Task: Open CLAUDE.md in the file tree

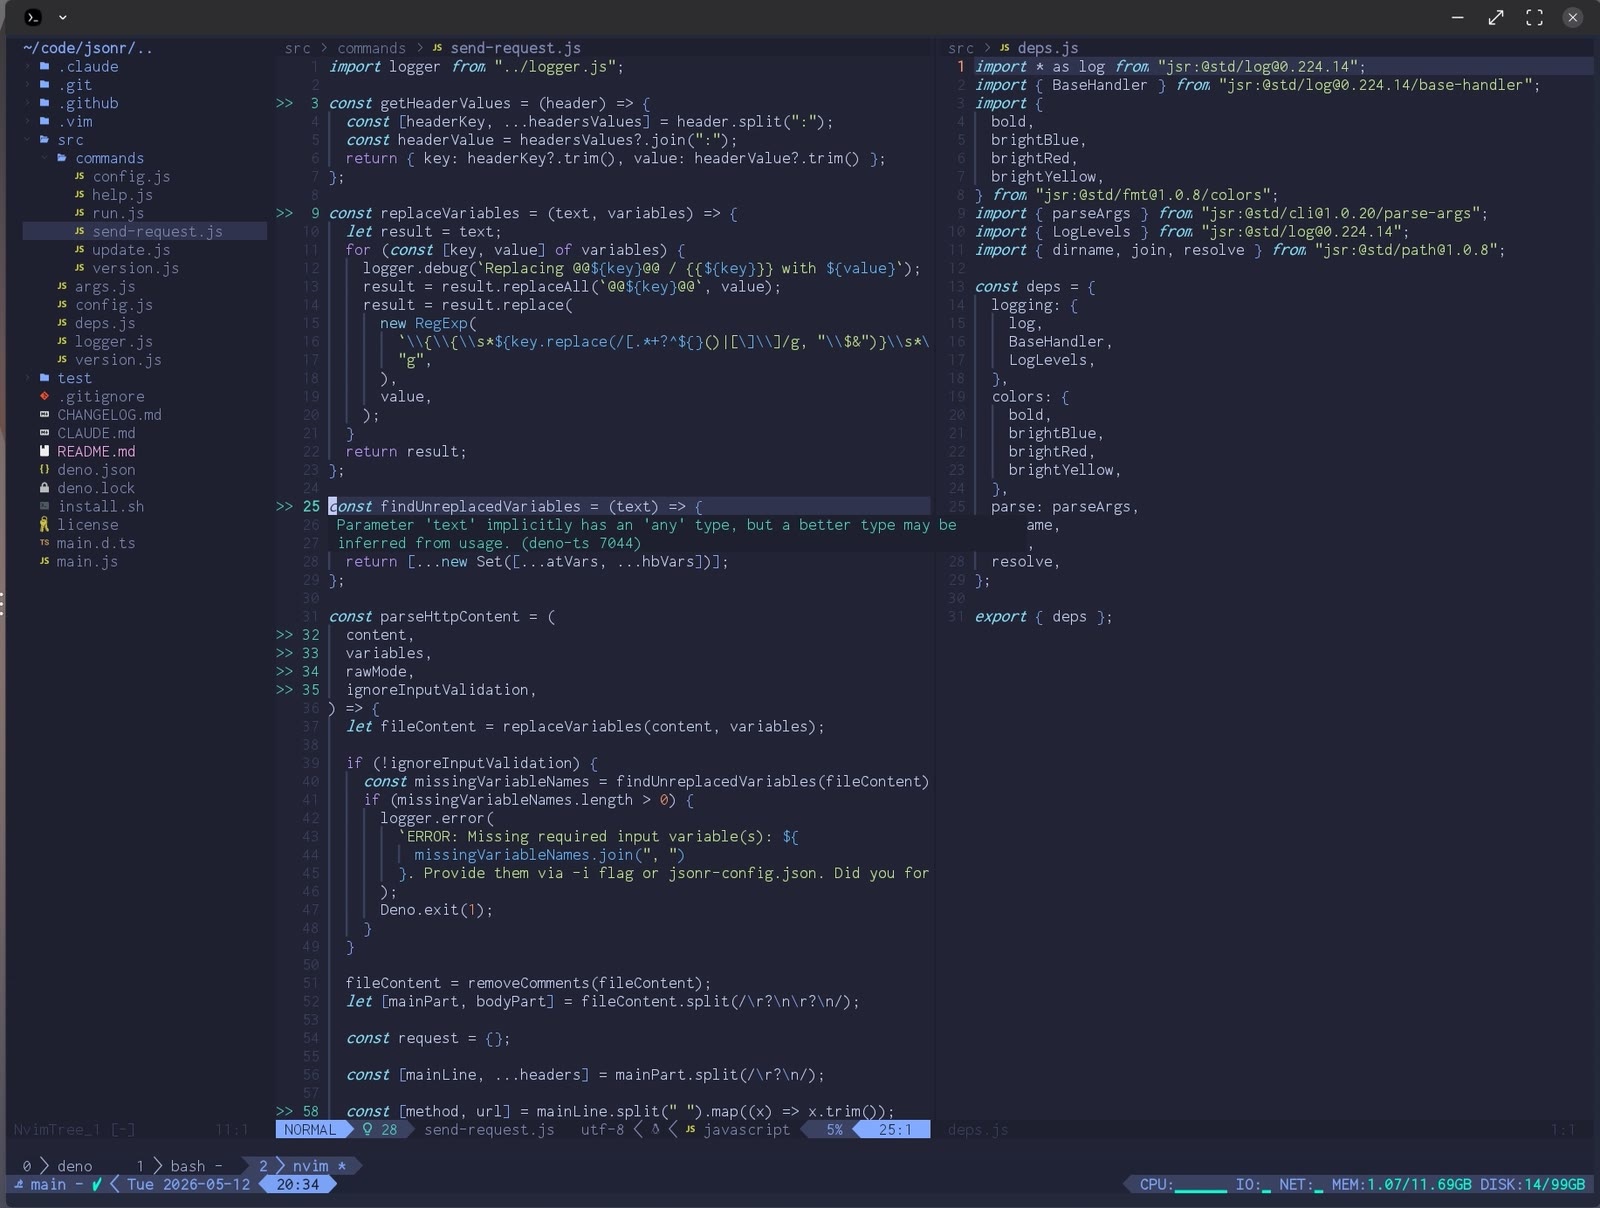Action: click(96, 433)
